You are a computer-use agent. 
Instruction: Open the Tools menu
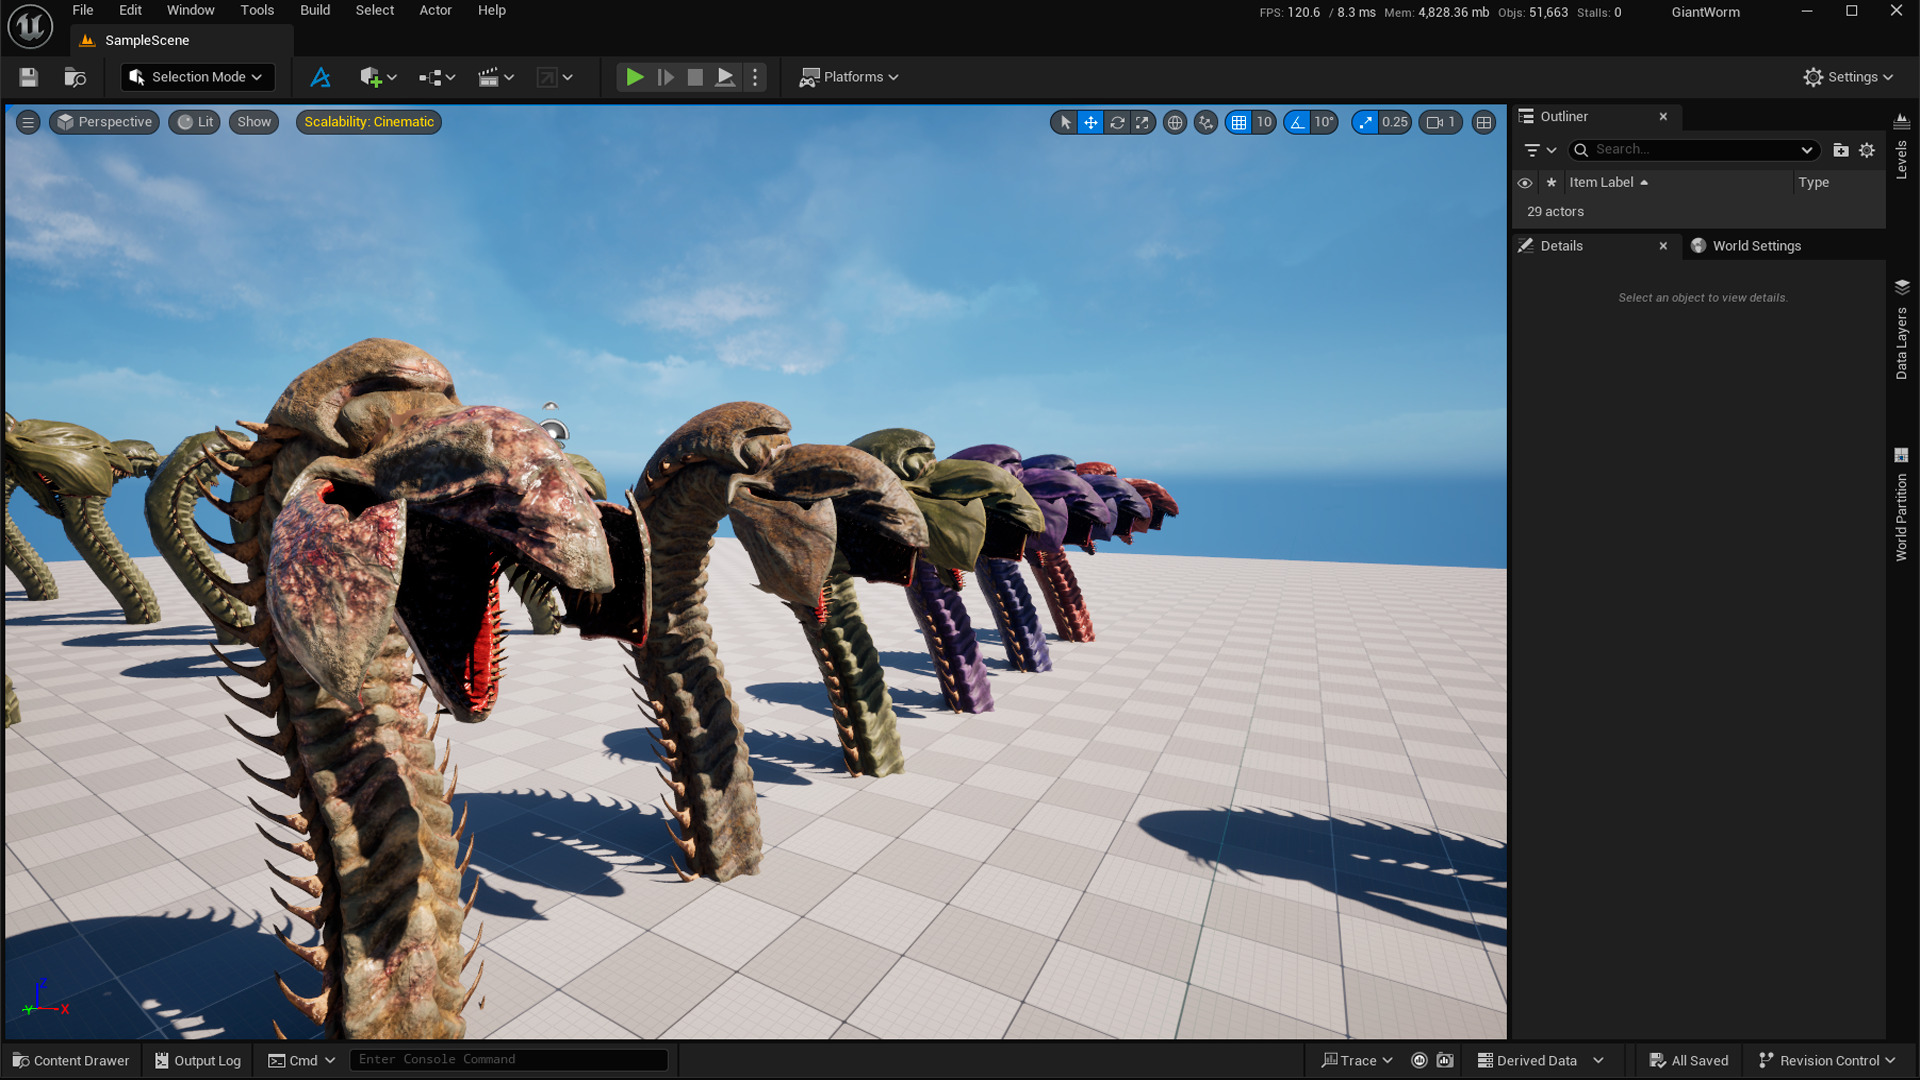coord(257,10)
